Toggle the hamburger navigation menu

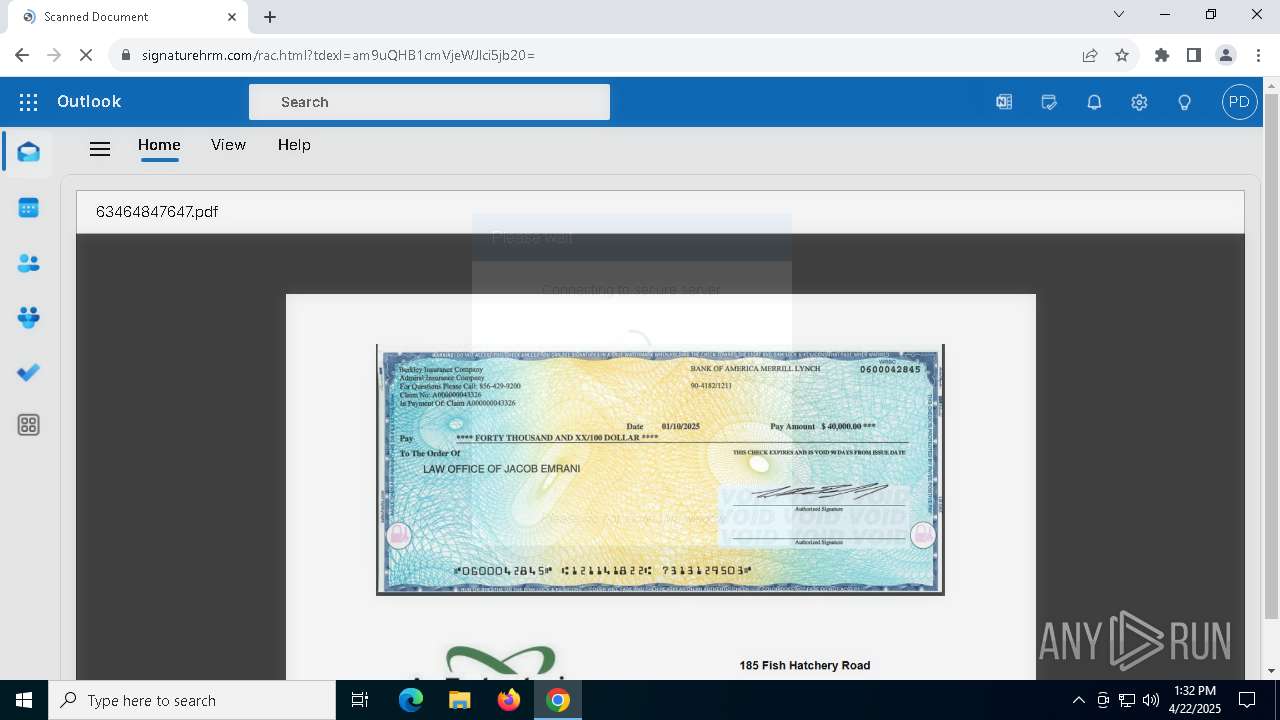click(100, 149)
